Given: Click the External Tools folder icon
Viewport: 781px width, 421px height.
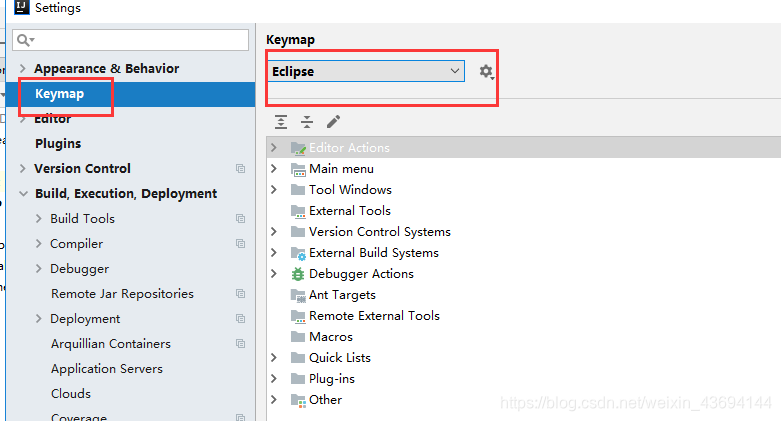Looking at the screenshot, I should 298,211.
